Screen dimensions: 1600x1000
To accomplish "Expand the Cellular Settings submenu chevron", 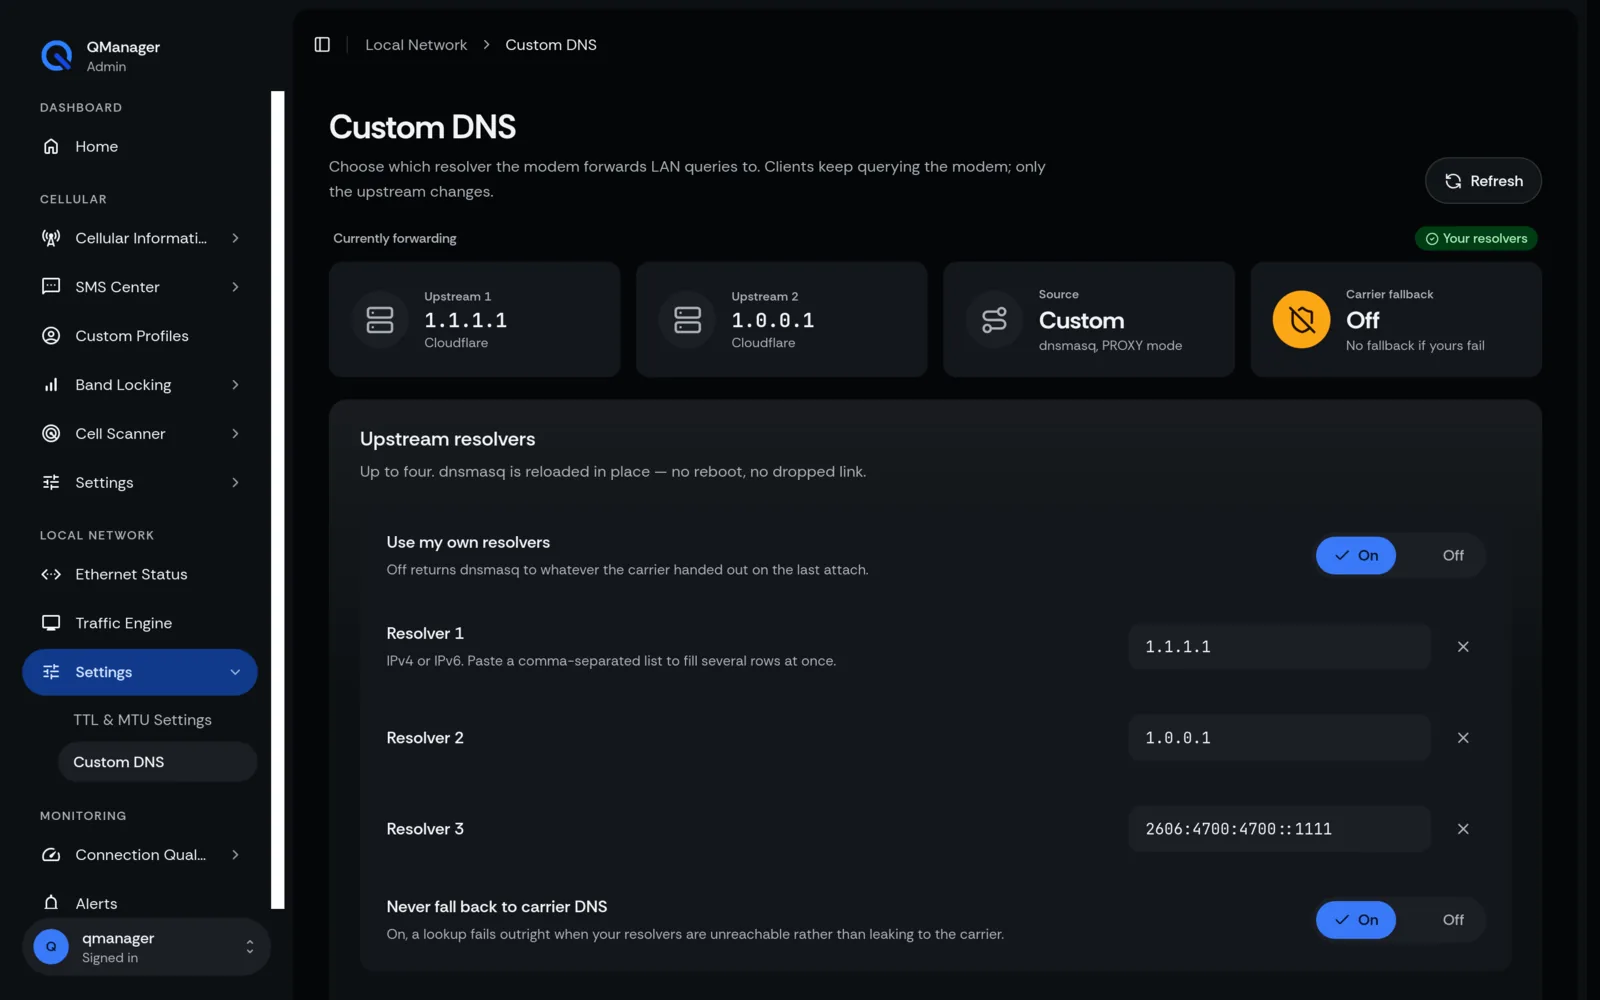I will (235, 483).
